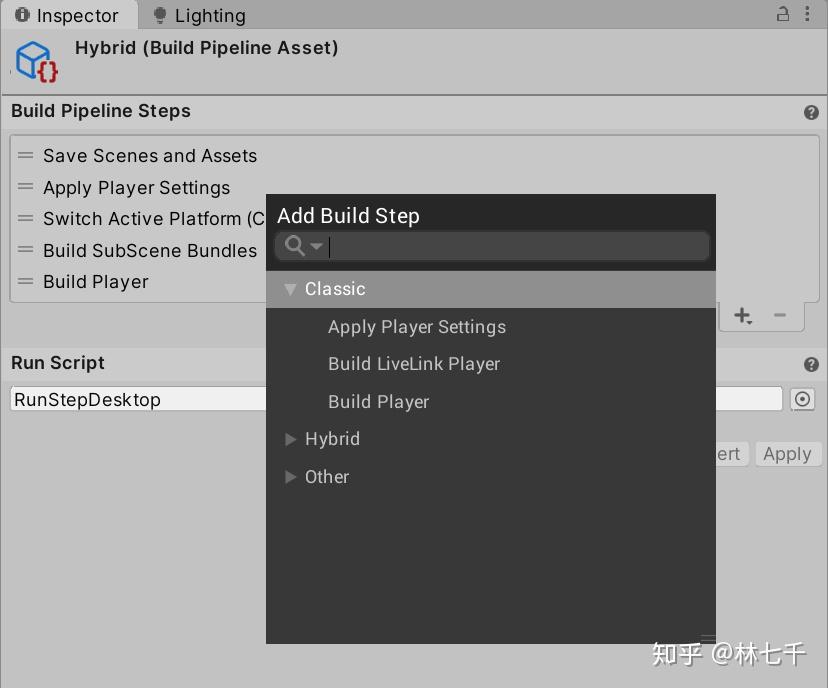This screenshot has width=828, height=688.
Task: Switch to the Lighting tab
Action: (x=199, y=16)
